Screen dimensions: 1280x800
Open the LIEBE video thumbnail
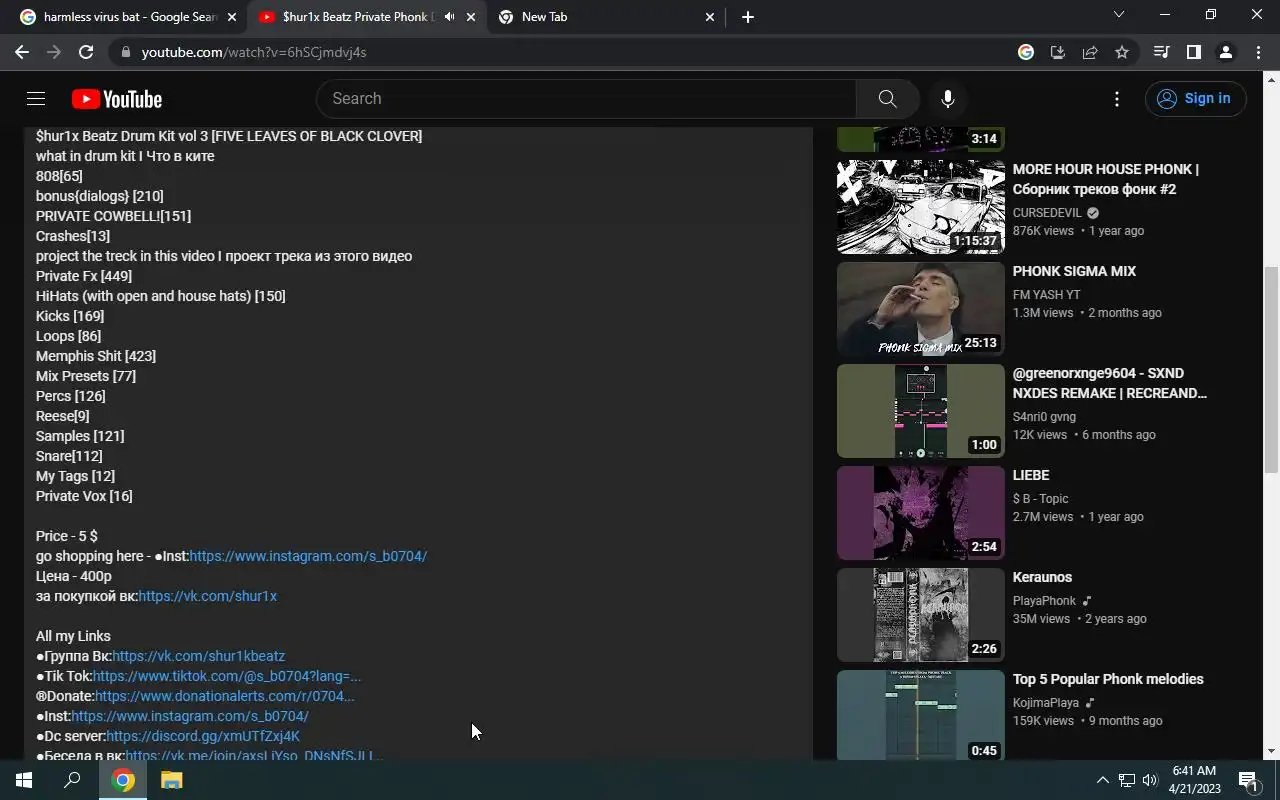tap(920, 513)
